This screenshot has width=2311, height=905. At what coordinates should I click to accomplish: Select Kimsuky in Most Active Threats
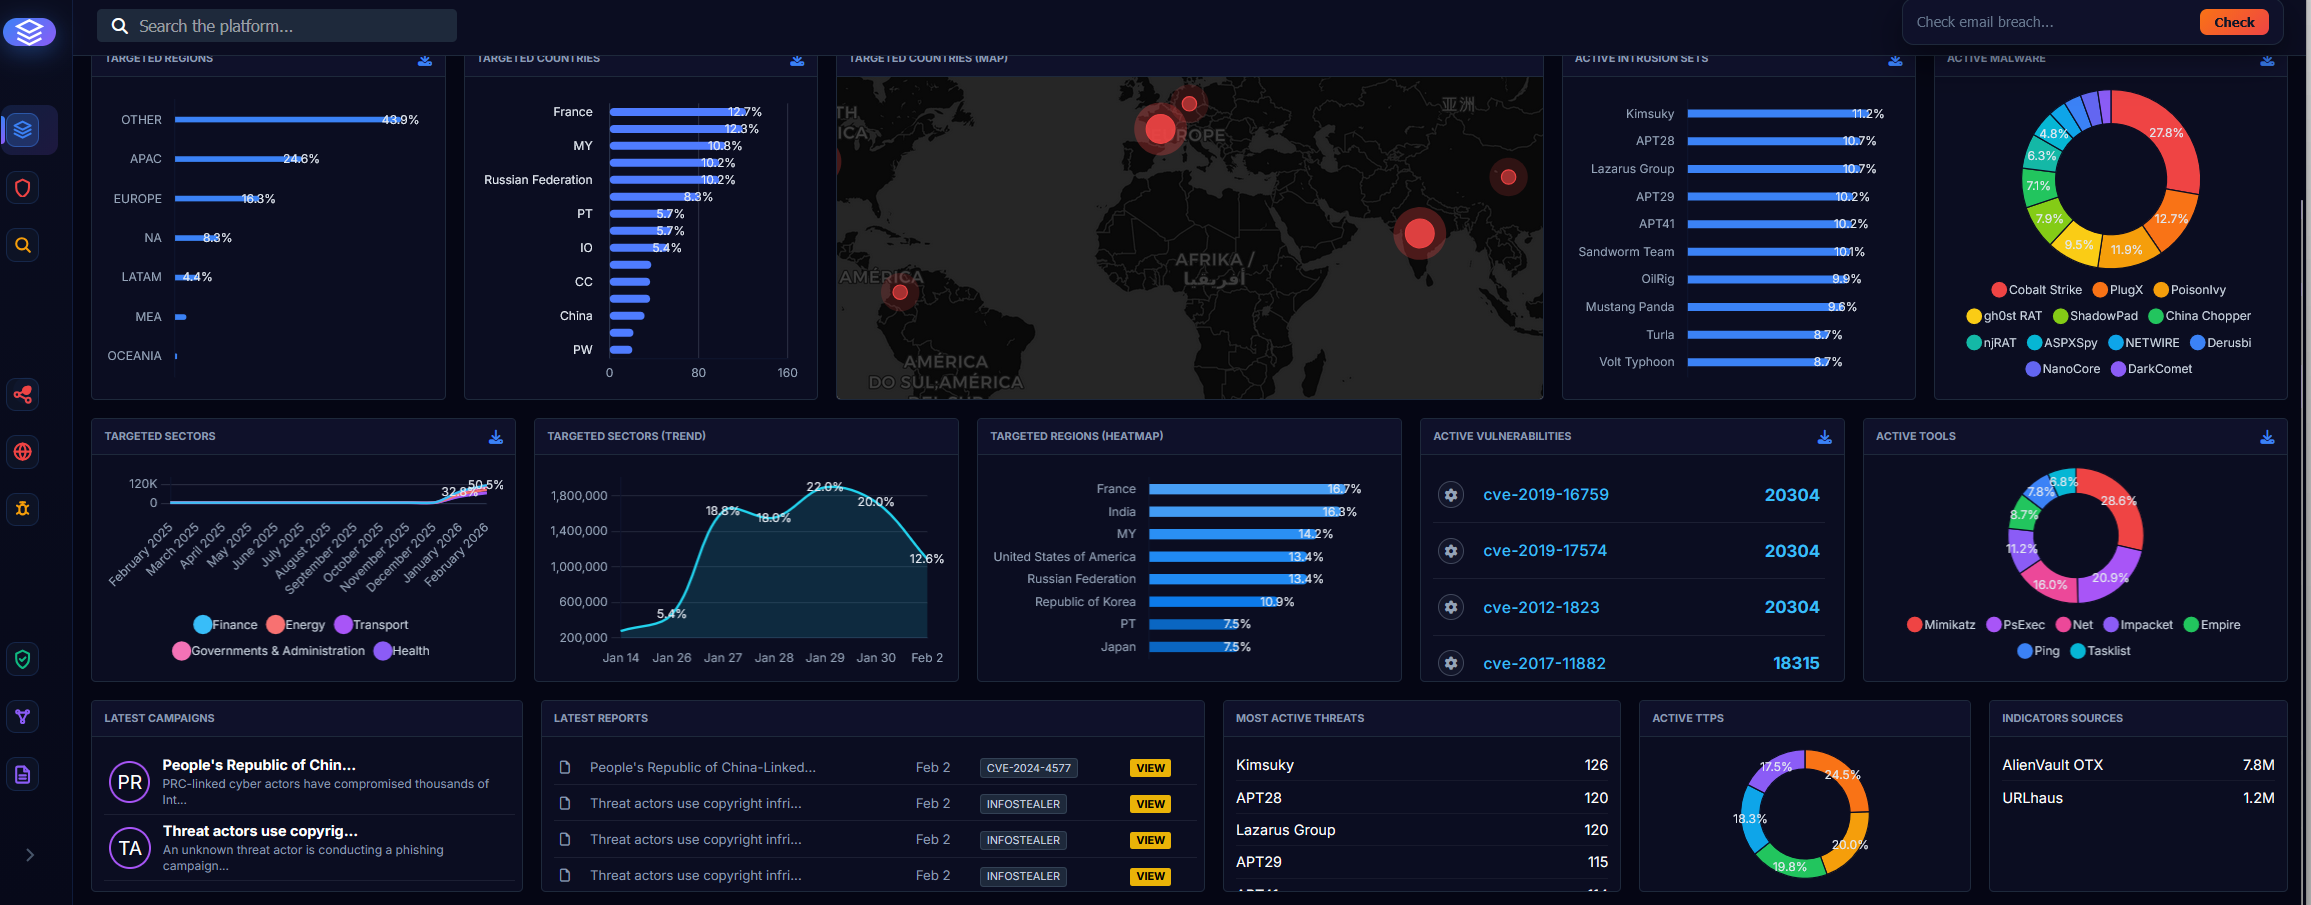coord(1421,765)
